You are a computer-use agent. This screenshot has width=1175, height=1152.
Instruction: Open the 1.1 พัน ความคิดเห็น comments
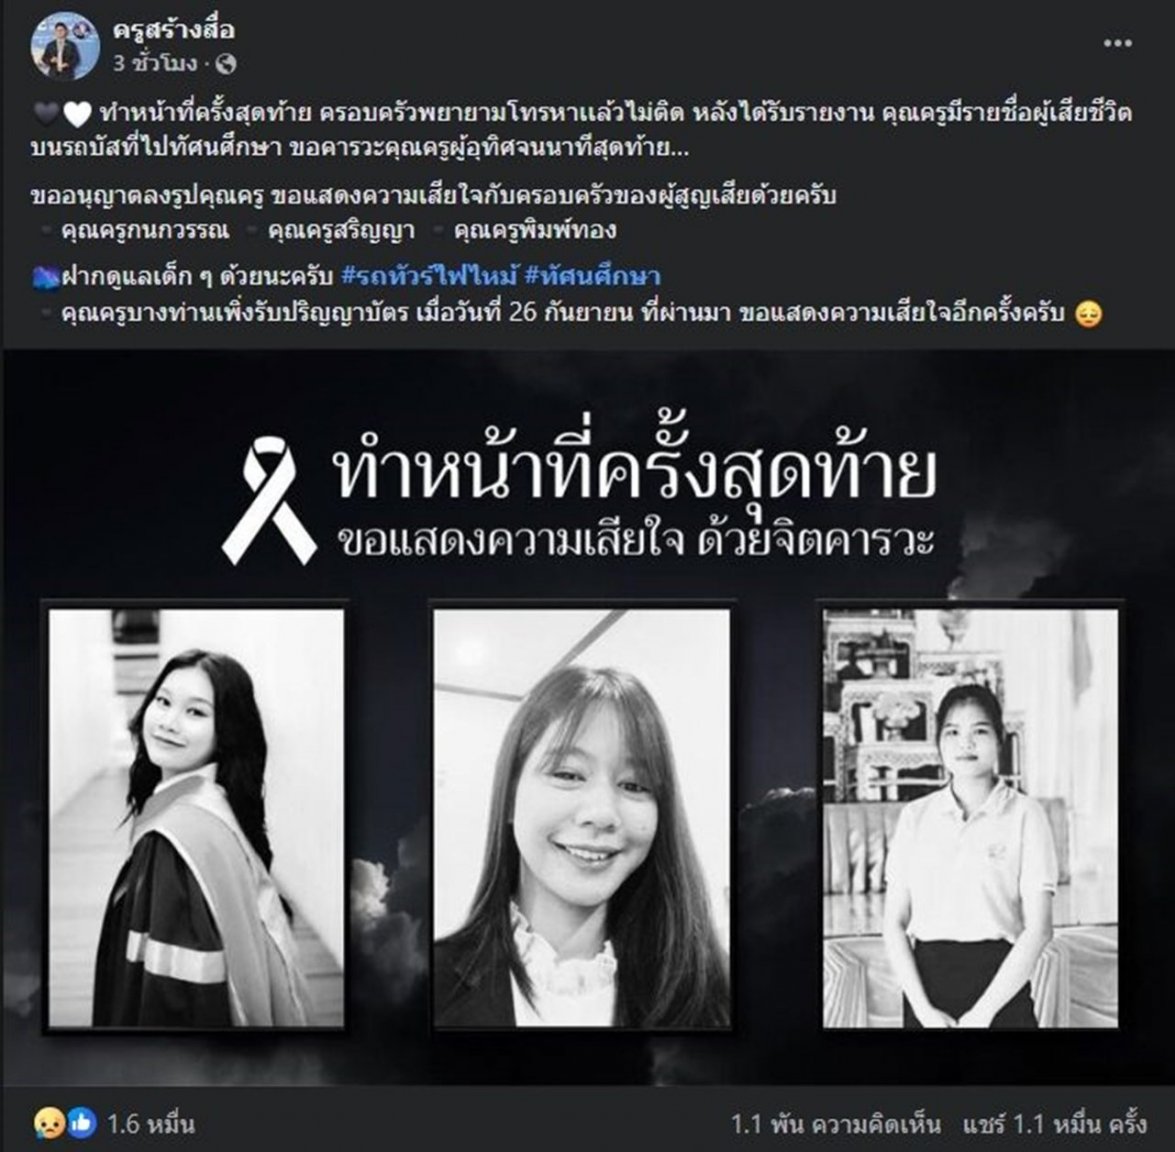point(836,1124)
